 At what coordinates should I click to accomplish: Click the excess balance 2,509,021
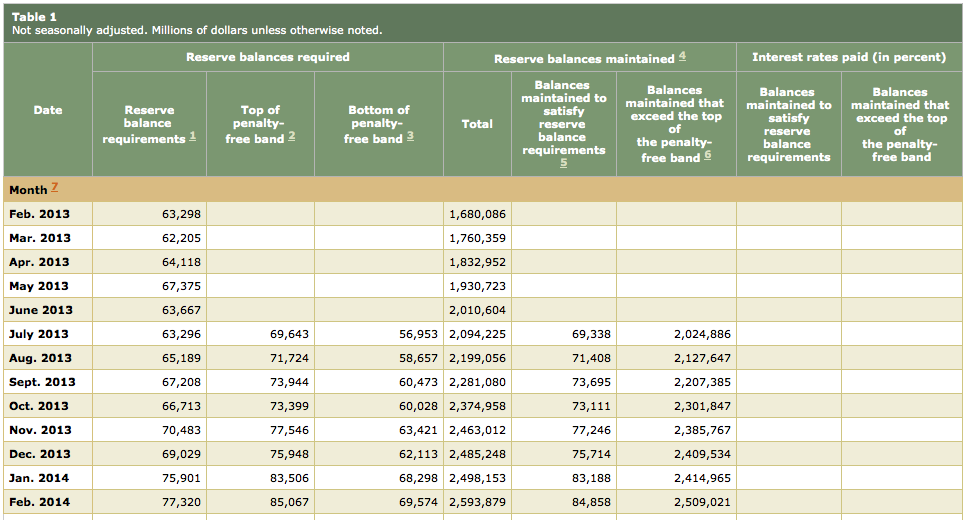[702, 503]
